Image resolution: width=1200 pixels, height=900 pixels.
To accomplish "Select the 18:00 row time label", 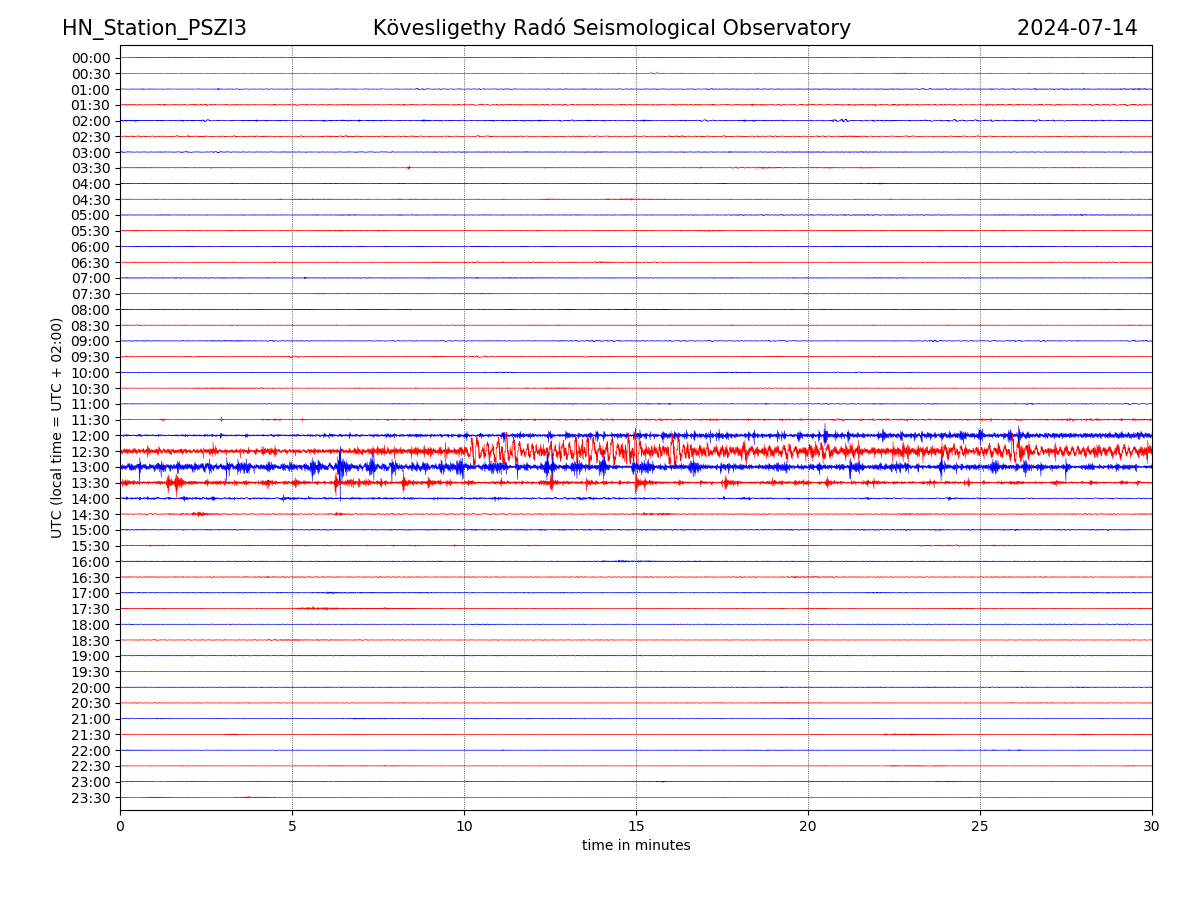I will (90, 625).
